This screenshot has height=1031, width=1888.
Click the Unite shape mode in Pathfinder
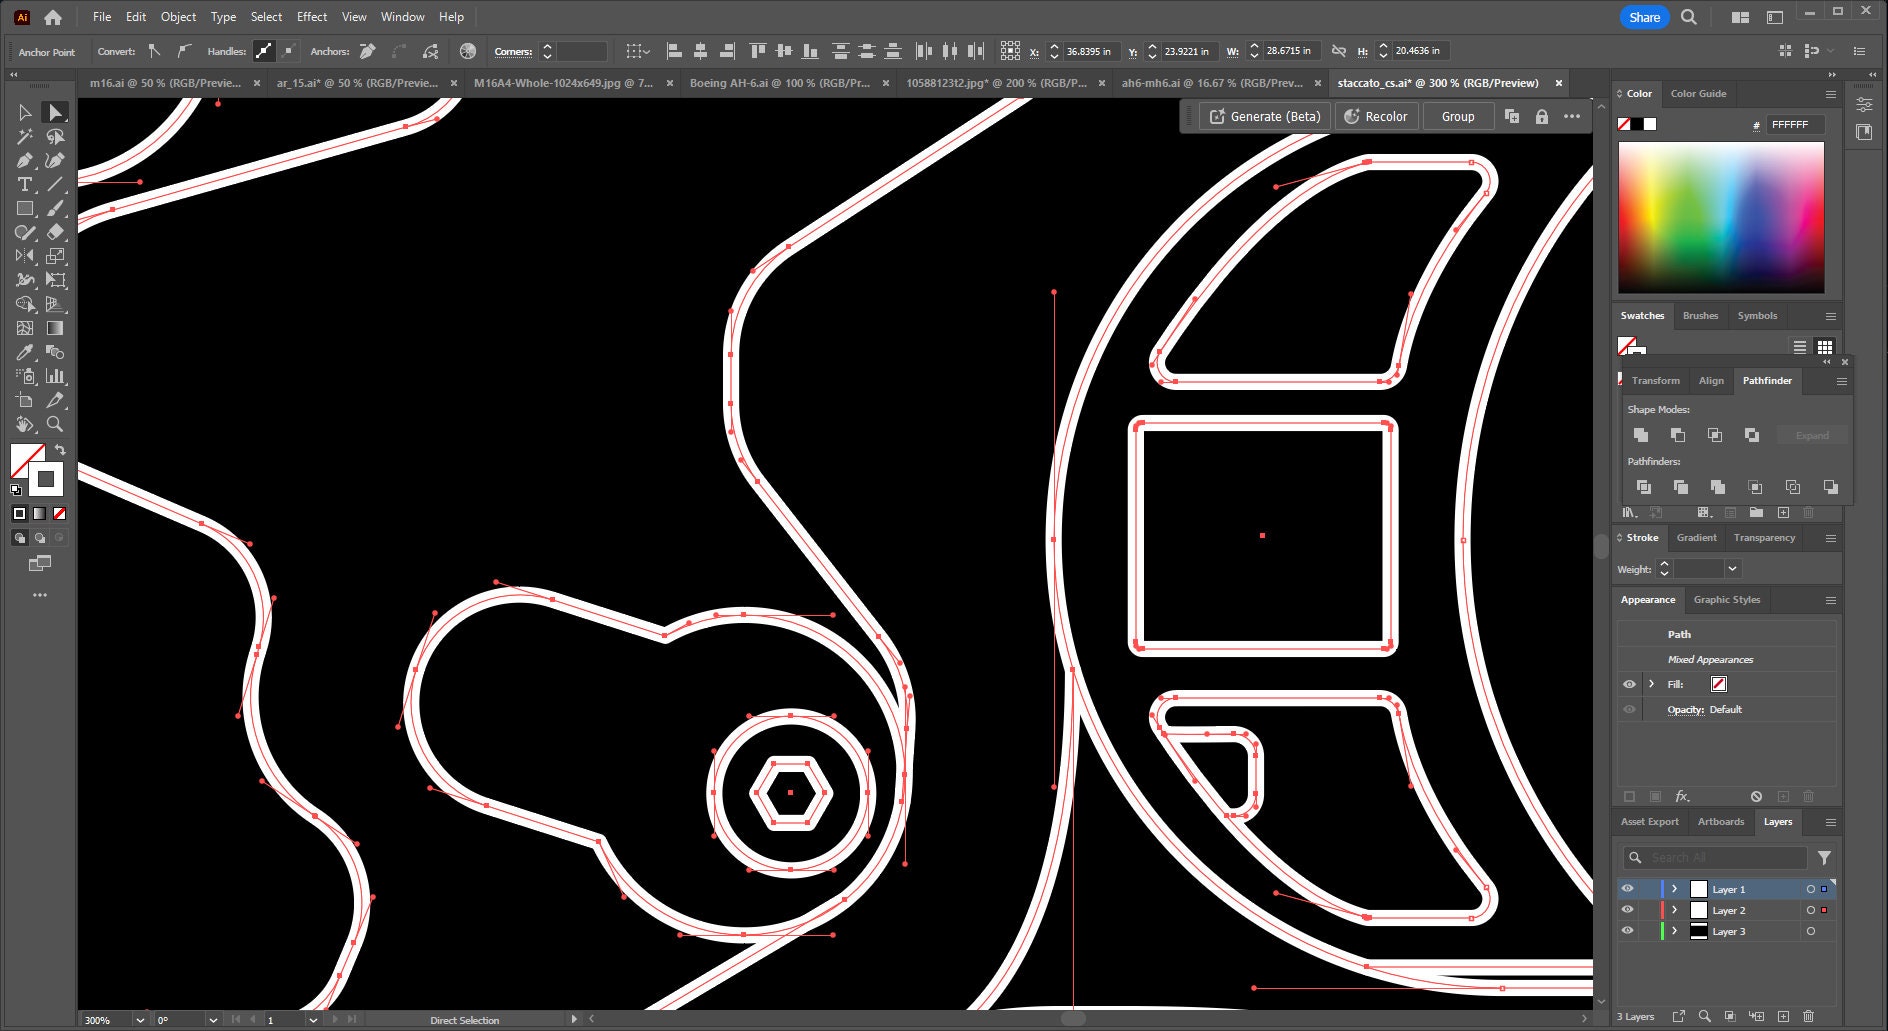tap(1641, 435)
